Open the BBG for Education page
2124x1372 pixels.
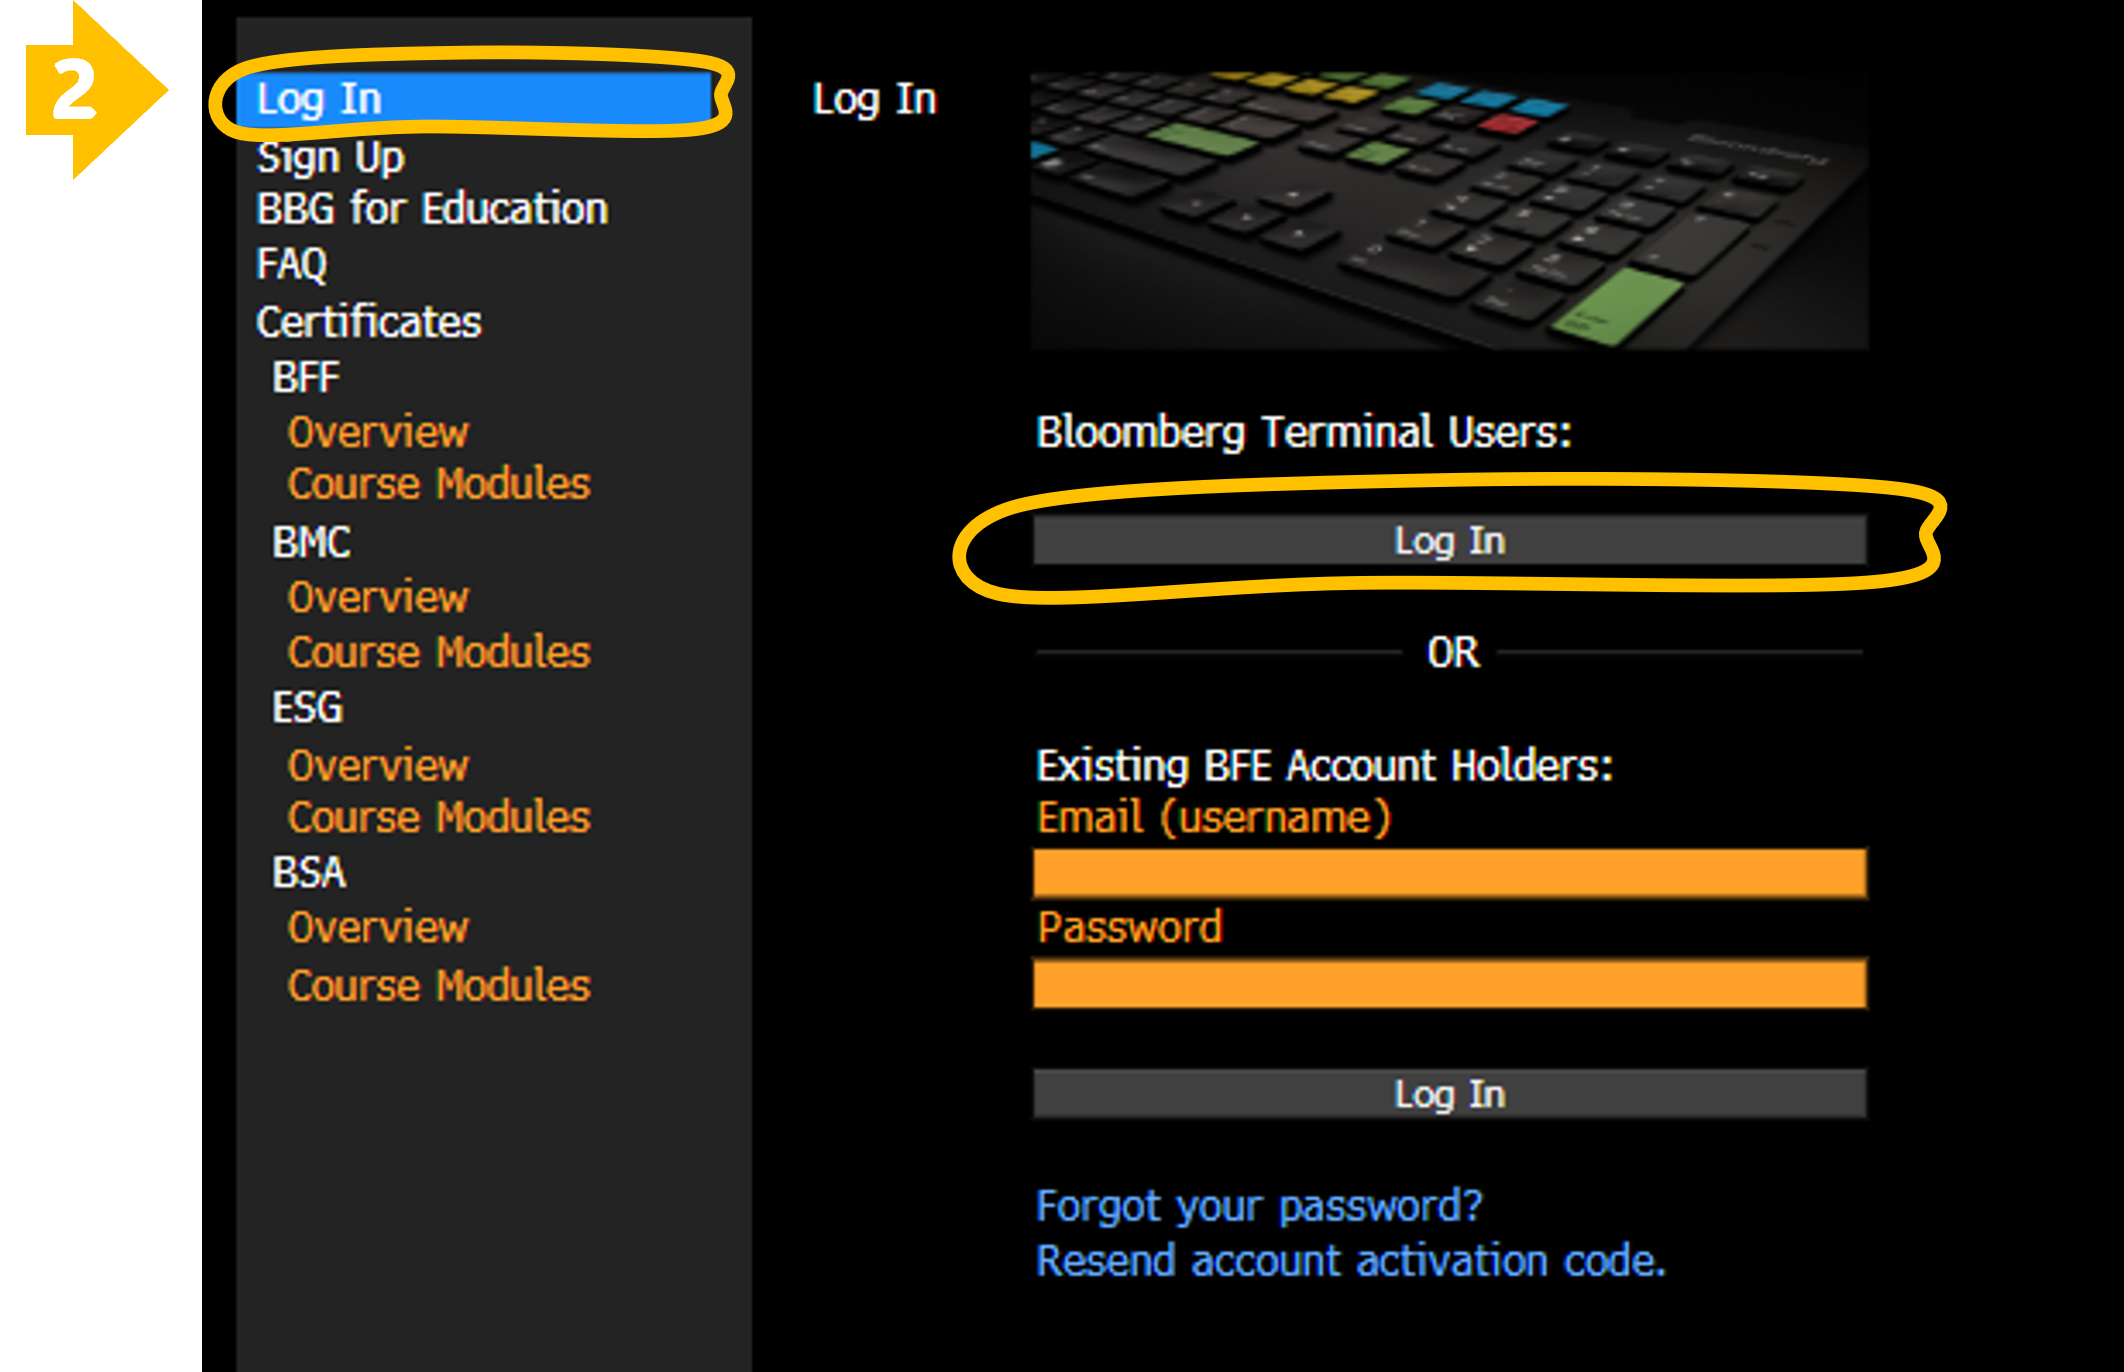(x=432, y=210)
